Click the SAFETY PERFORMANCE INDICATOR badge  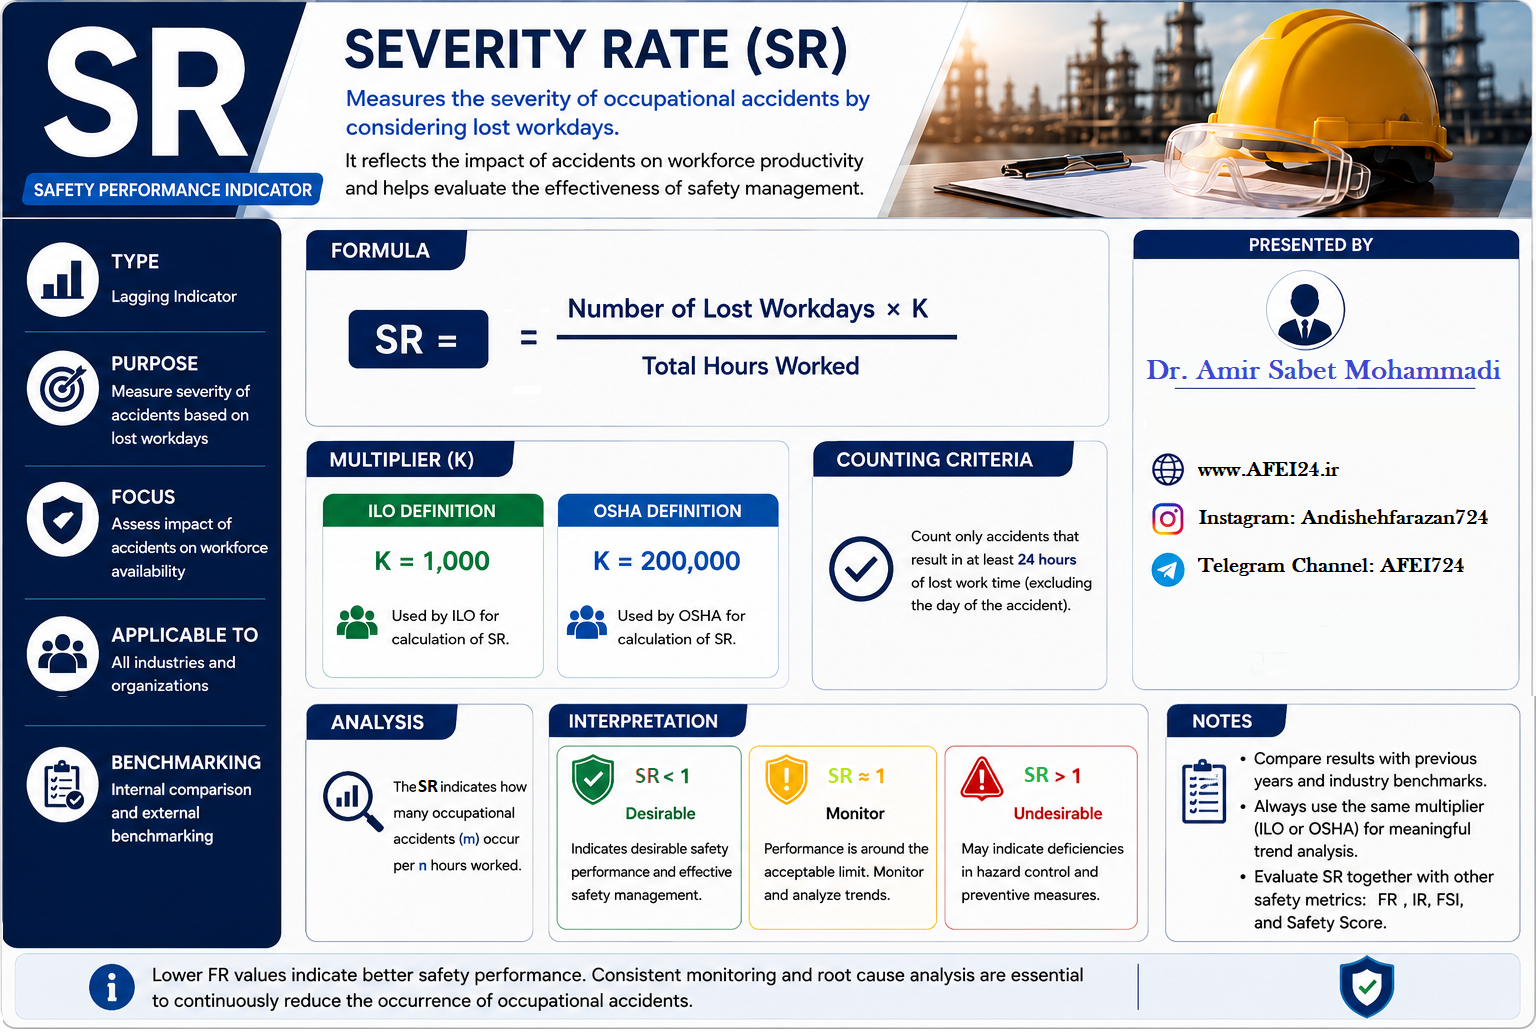[172, 190]
